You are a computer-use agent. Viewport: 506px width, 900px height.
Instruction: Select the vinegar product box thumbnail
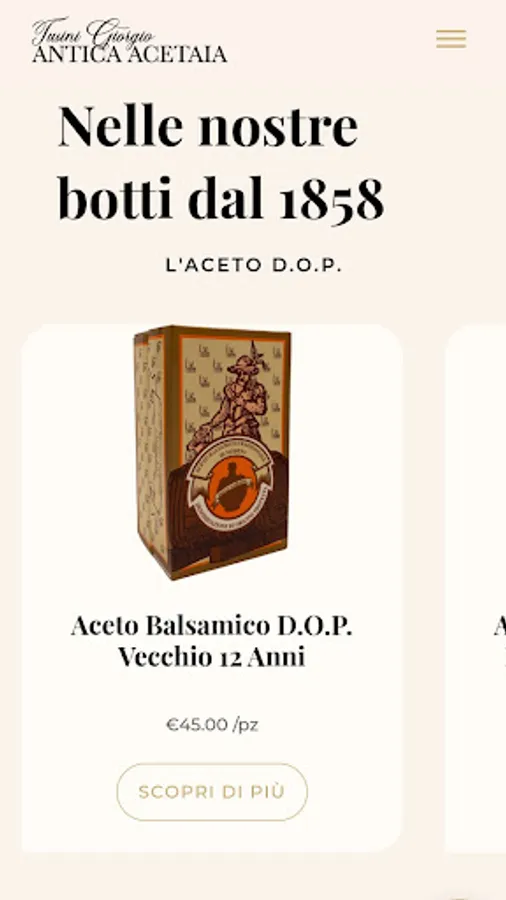click(x=212, y=452)
